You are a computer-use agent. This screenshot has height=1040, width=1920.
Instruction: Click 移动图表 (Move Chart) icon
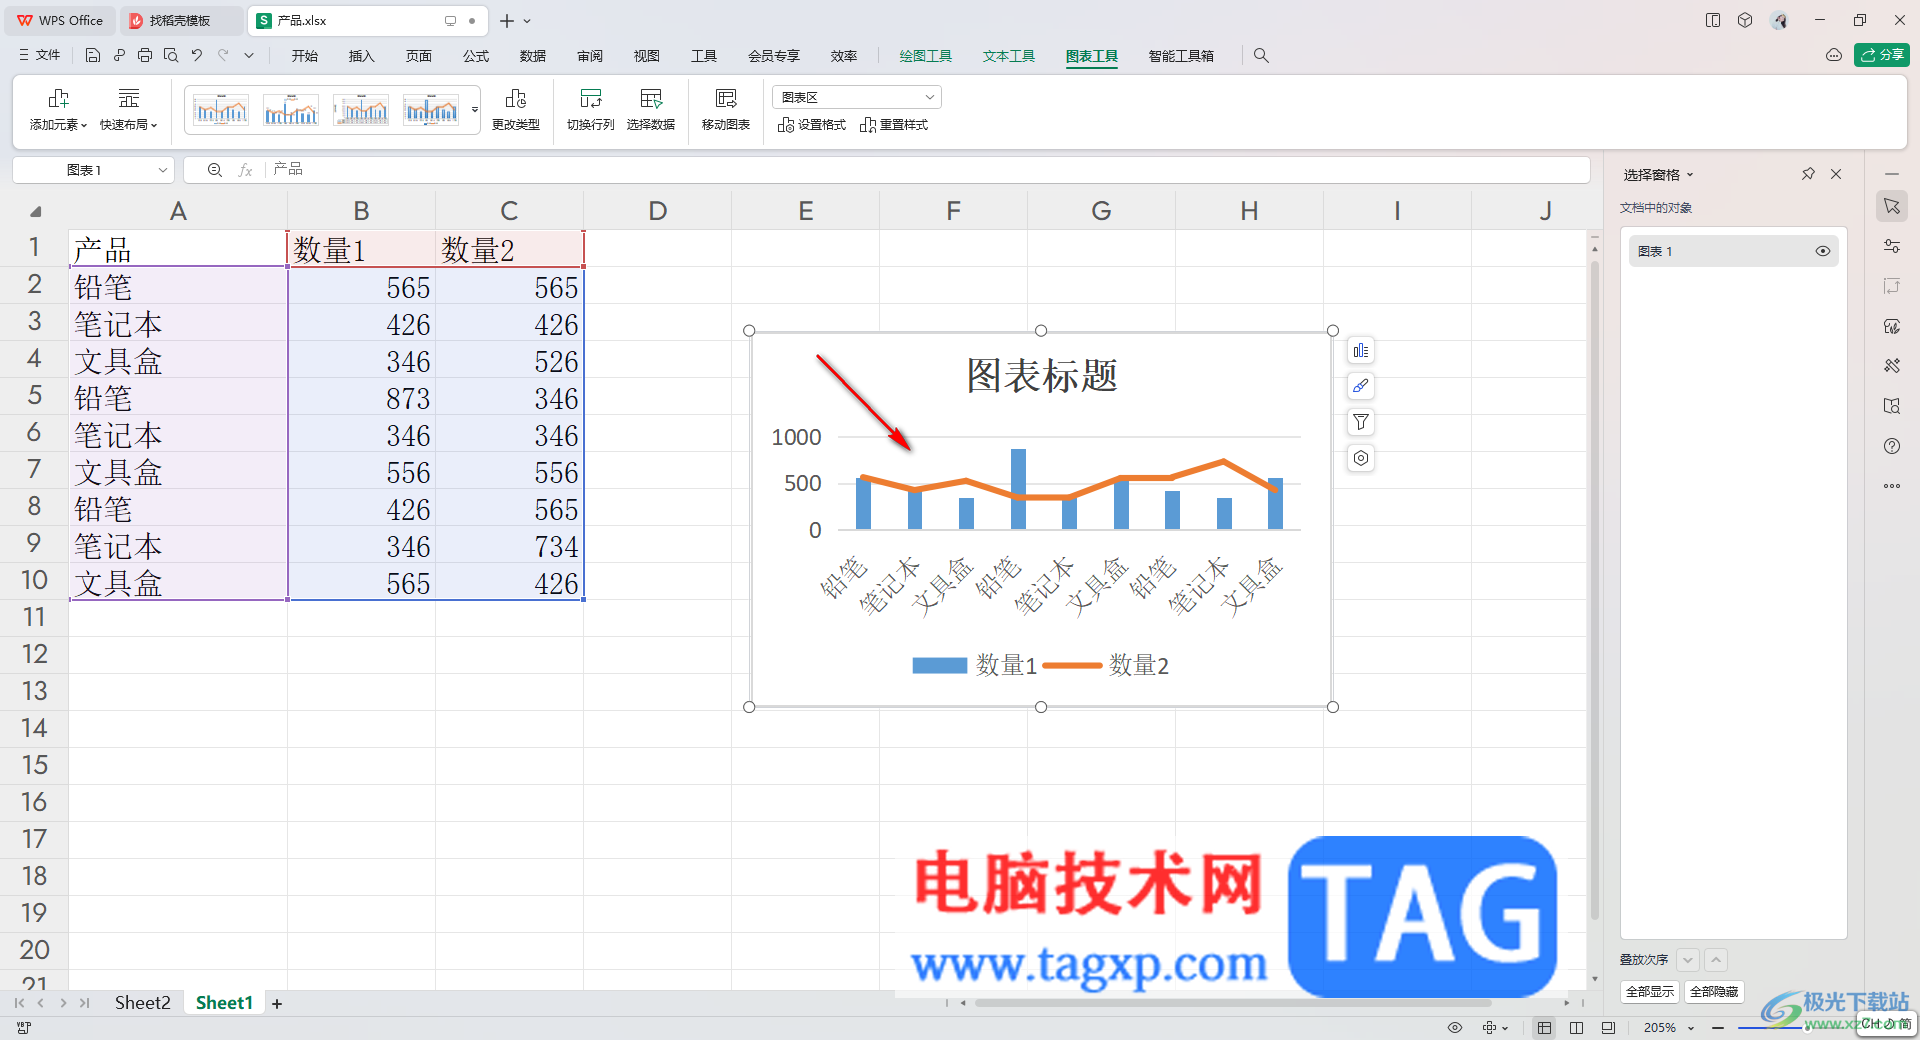tap(726, 109)
